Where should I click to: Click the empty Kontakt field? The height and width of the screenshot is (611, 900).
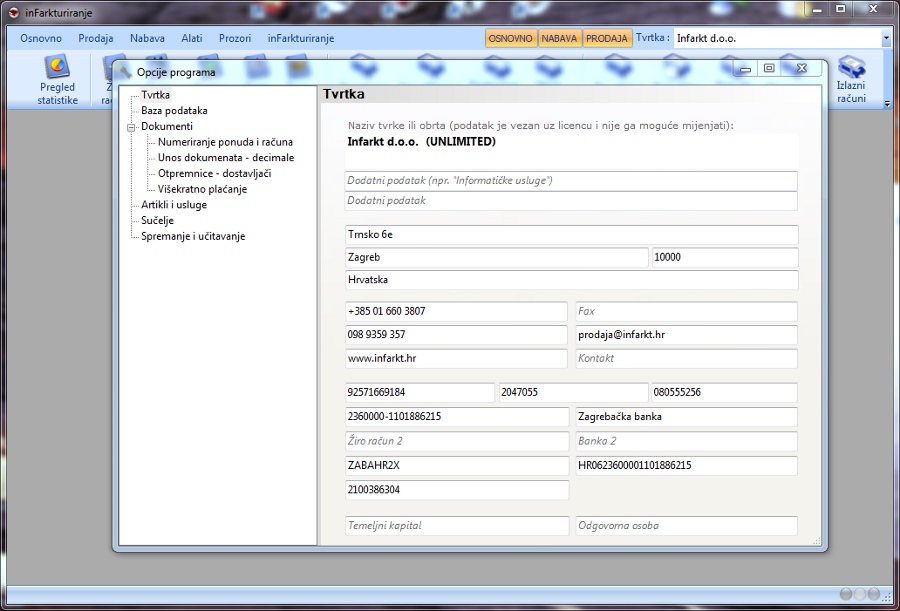686,358
